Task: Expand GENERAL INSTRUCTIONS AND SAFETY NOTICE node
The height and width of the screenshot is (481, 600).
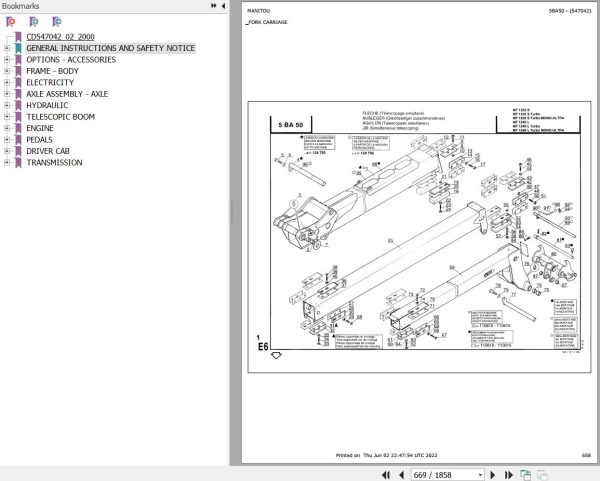Action: coord(7,48)
